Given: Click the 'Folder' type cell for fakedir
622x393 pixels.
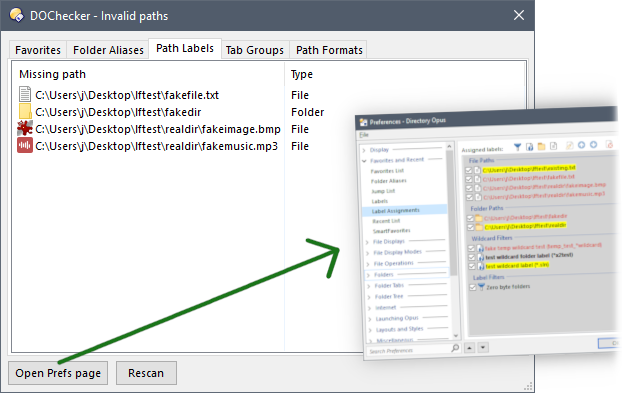Looking at the screenshot, I should tap(307, 112).
